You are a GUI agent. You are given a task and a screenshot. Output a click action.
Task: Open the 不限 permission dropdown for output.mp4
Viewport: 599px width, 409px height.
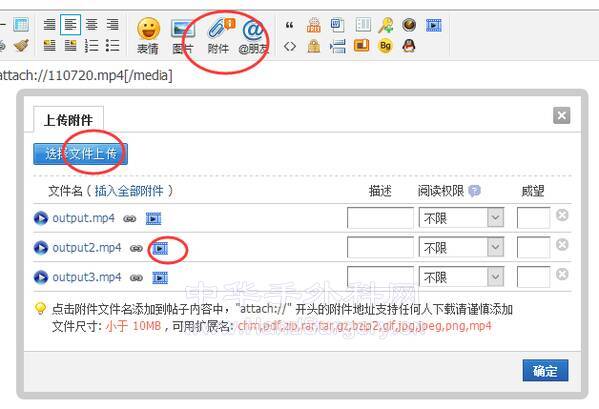click(x=461, y=218)
